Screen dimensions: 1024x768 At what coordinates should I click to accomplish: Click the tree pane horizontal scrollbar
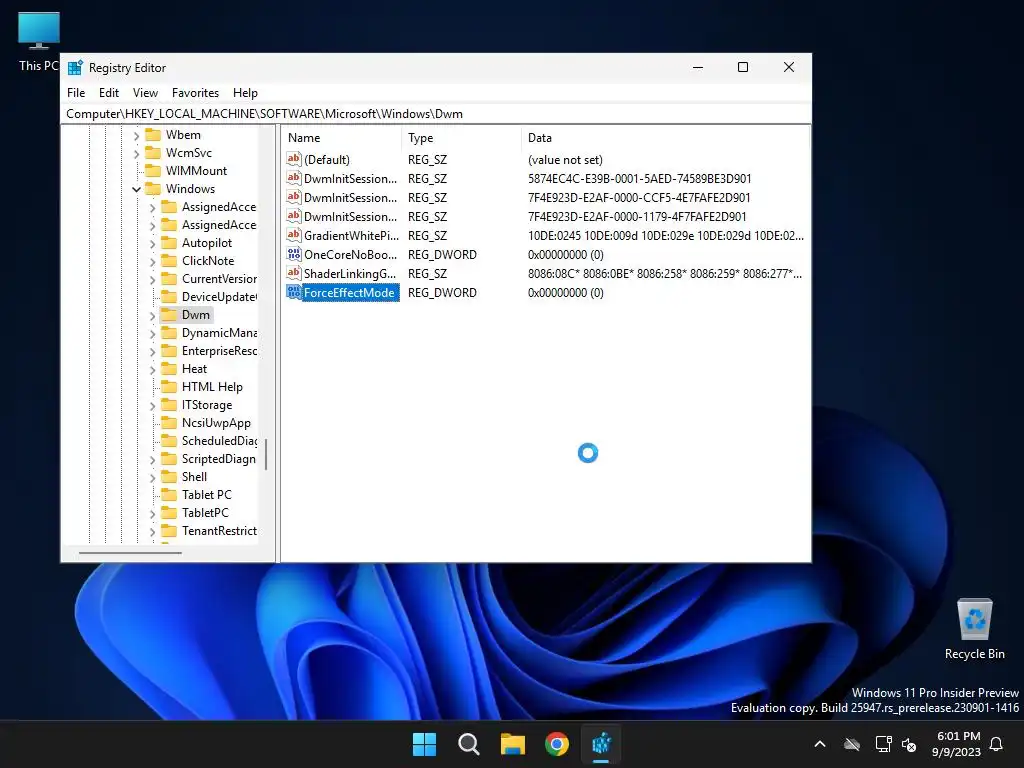click(x=130, y=553)
